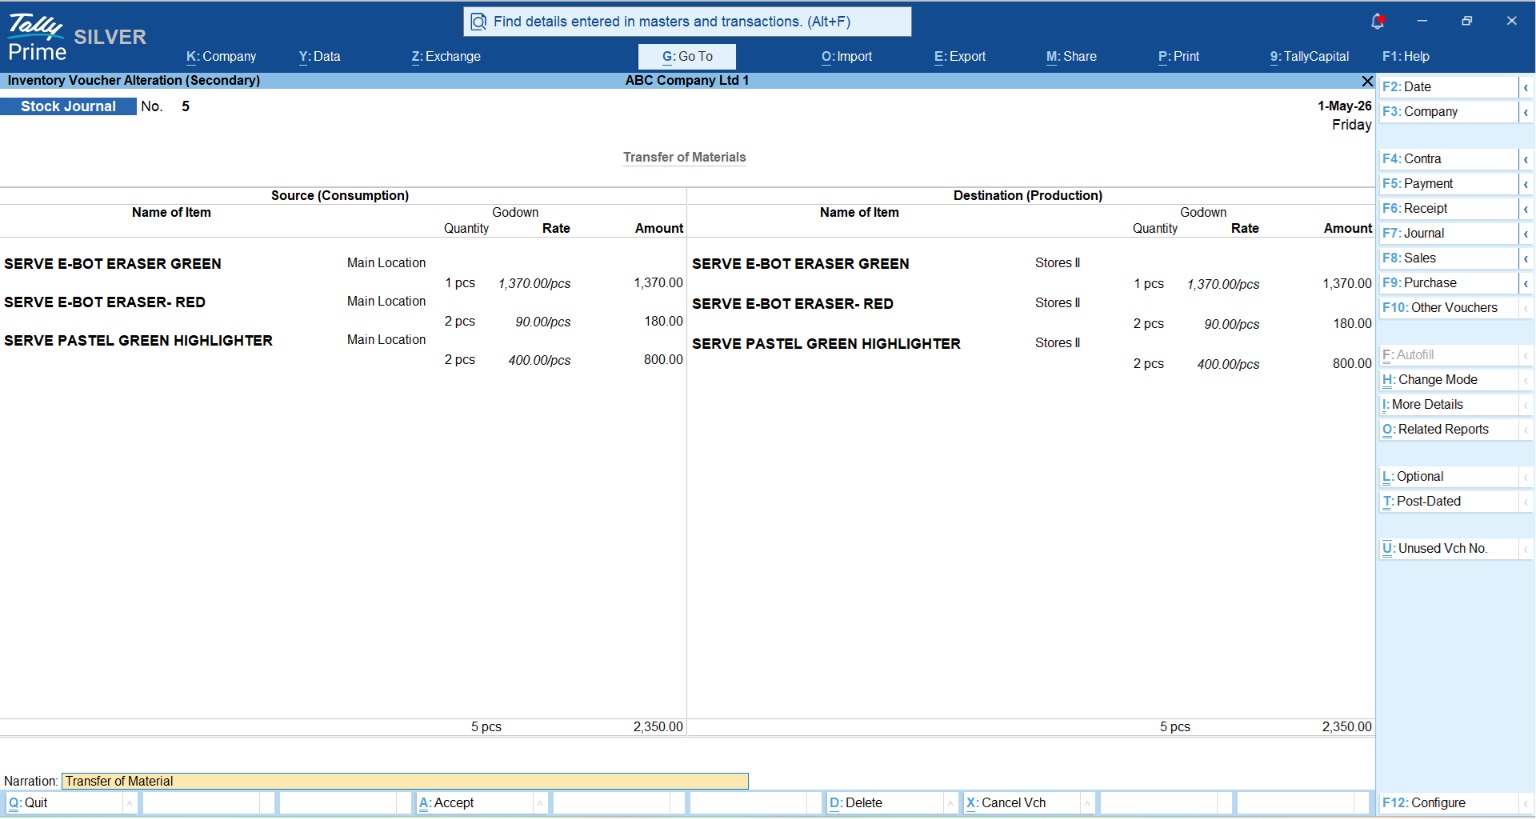Open O: Related Reports
1536x819 pixels.
pos(1448,430)
